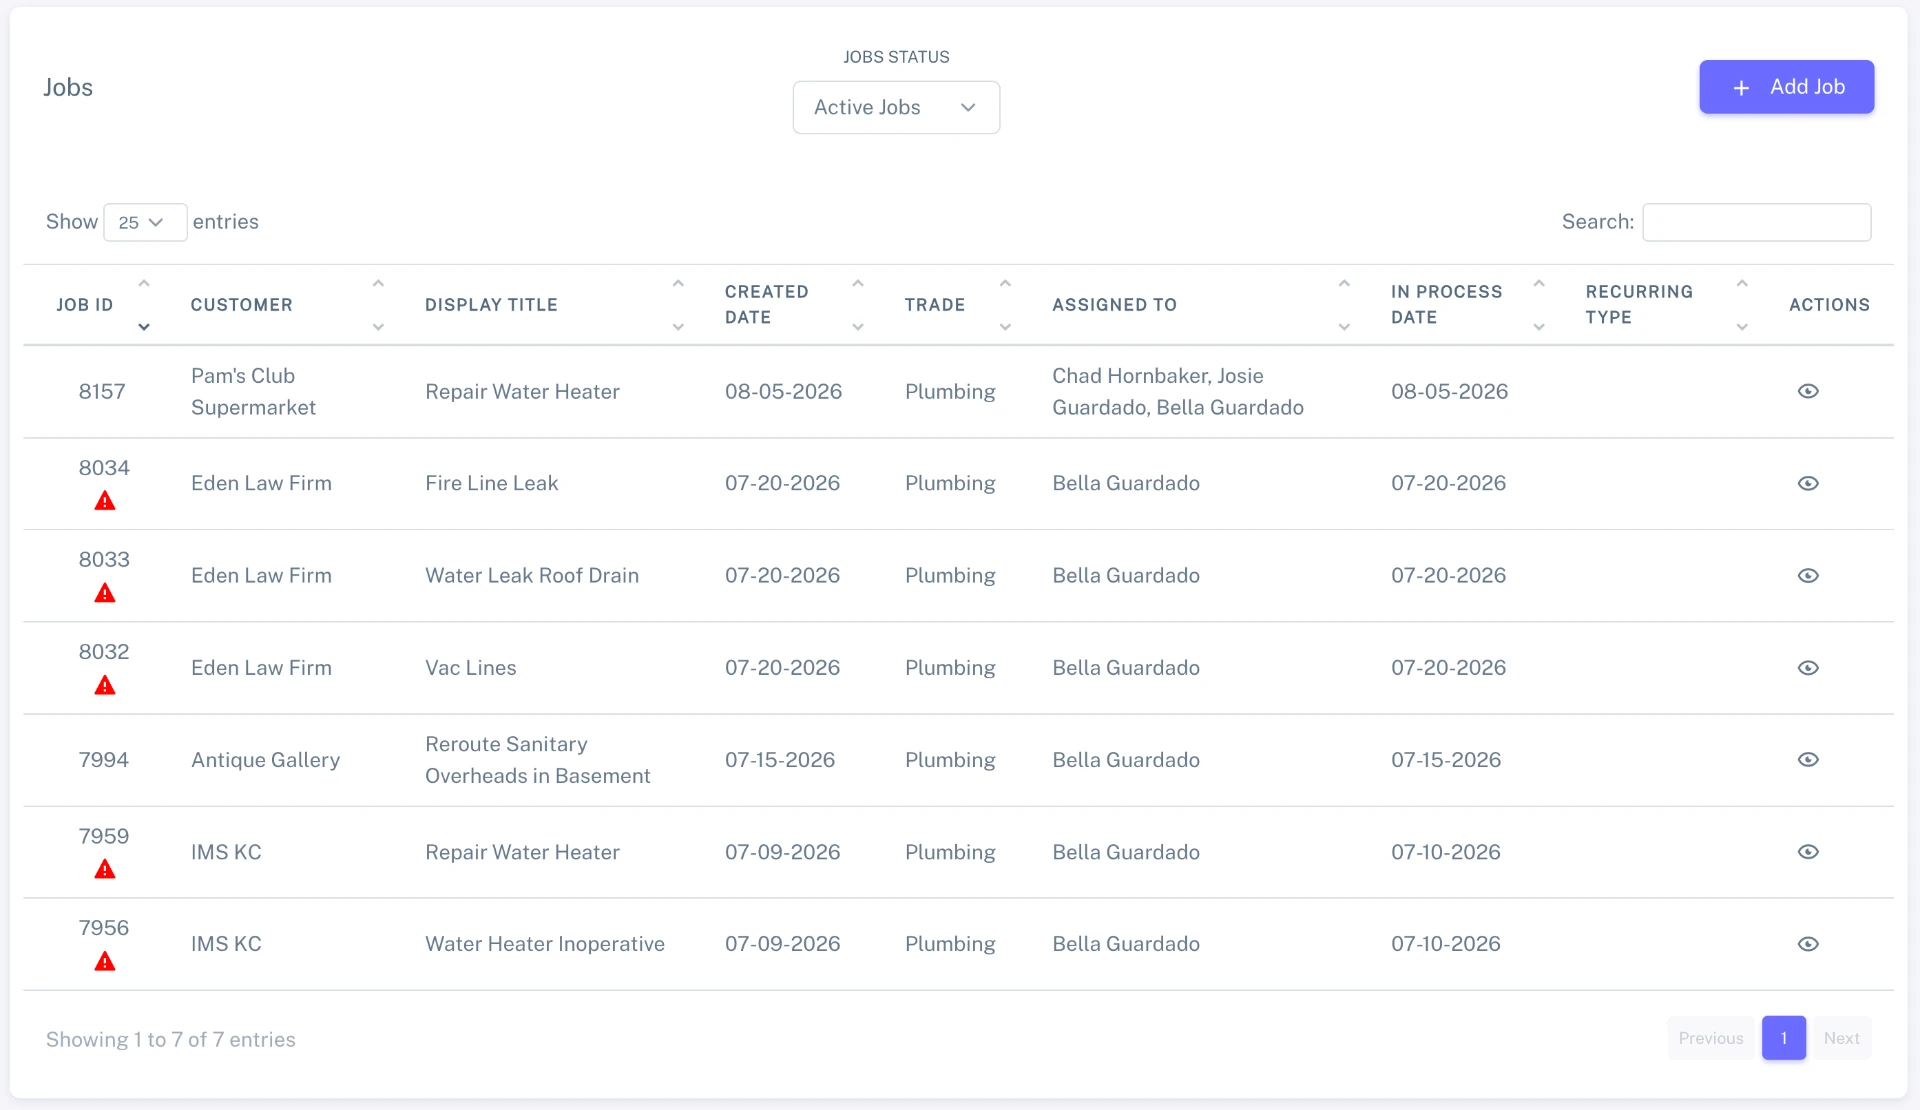Click Water Leak Roof Drain title
Viewport: 1920px width, 1110px height.
[x=531, y=575]
